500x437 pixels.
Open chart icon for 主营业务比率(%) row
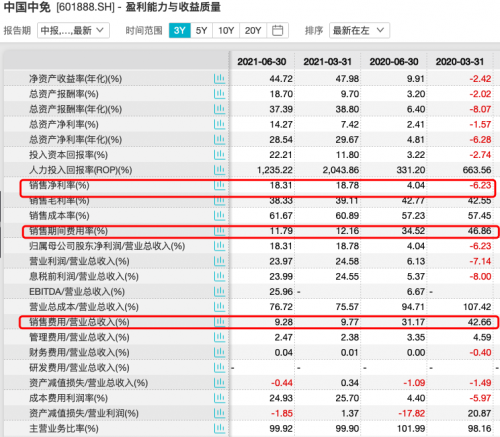pyautogui.click(x=219, y=428)
